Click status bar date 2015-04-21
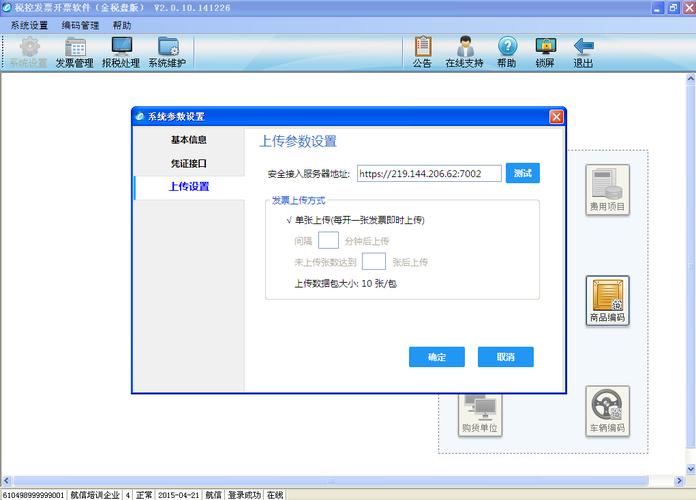This screenshot has height=500, width=696. pyautogui.click(x=178, y=495)
